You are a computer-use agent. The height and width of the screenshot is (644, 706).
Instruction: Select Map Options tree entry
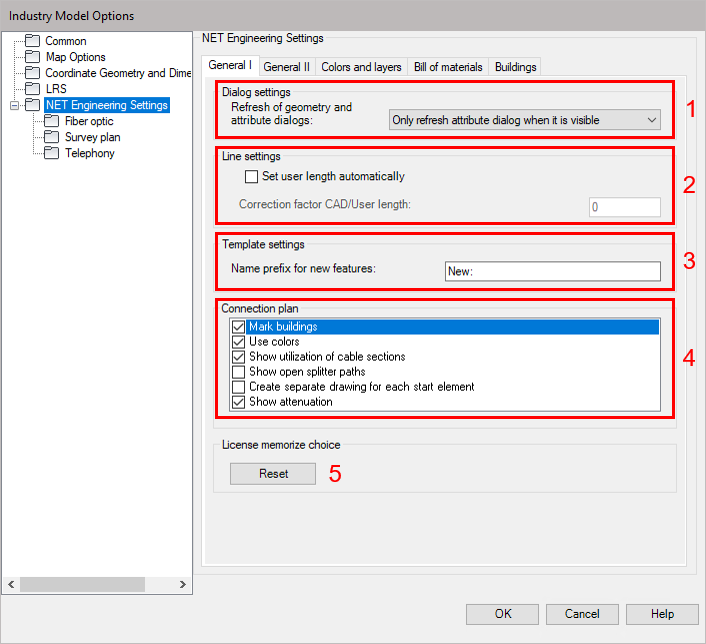click(76, 57)
